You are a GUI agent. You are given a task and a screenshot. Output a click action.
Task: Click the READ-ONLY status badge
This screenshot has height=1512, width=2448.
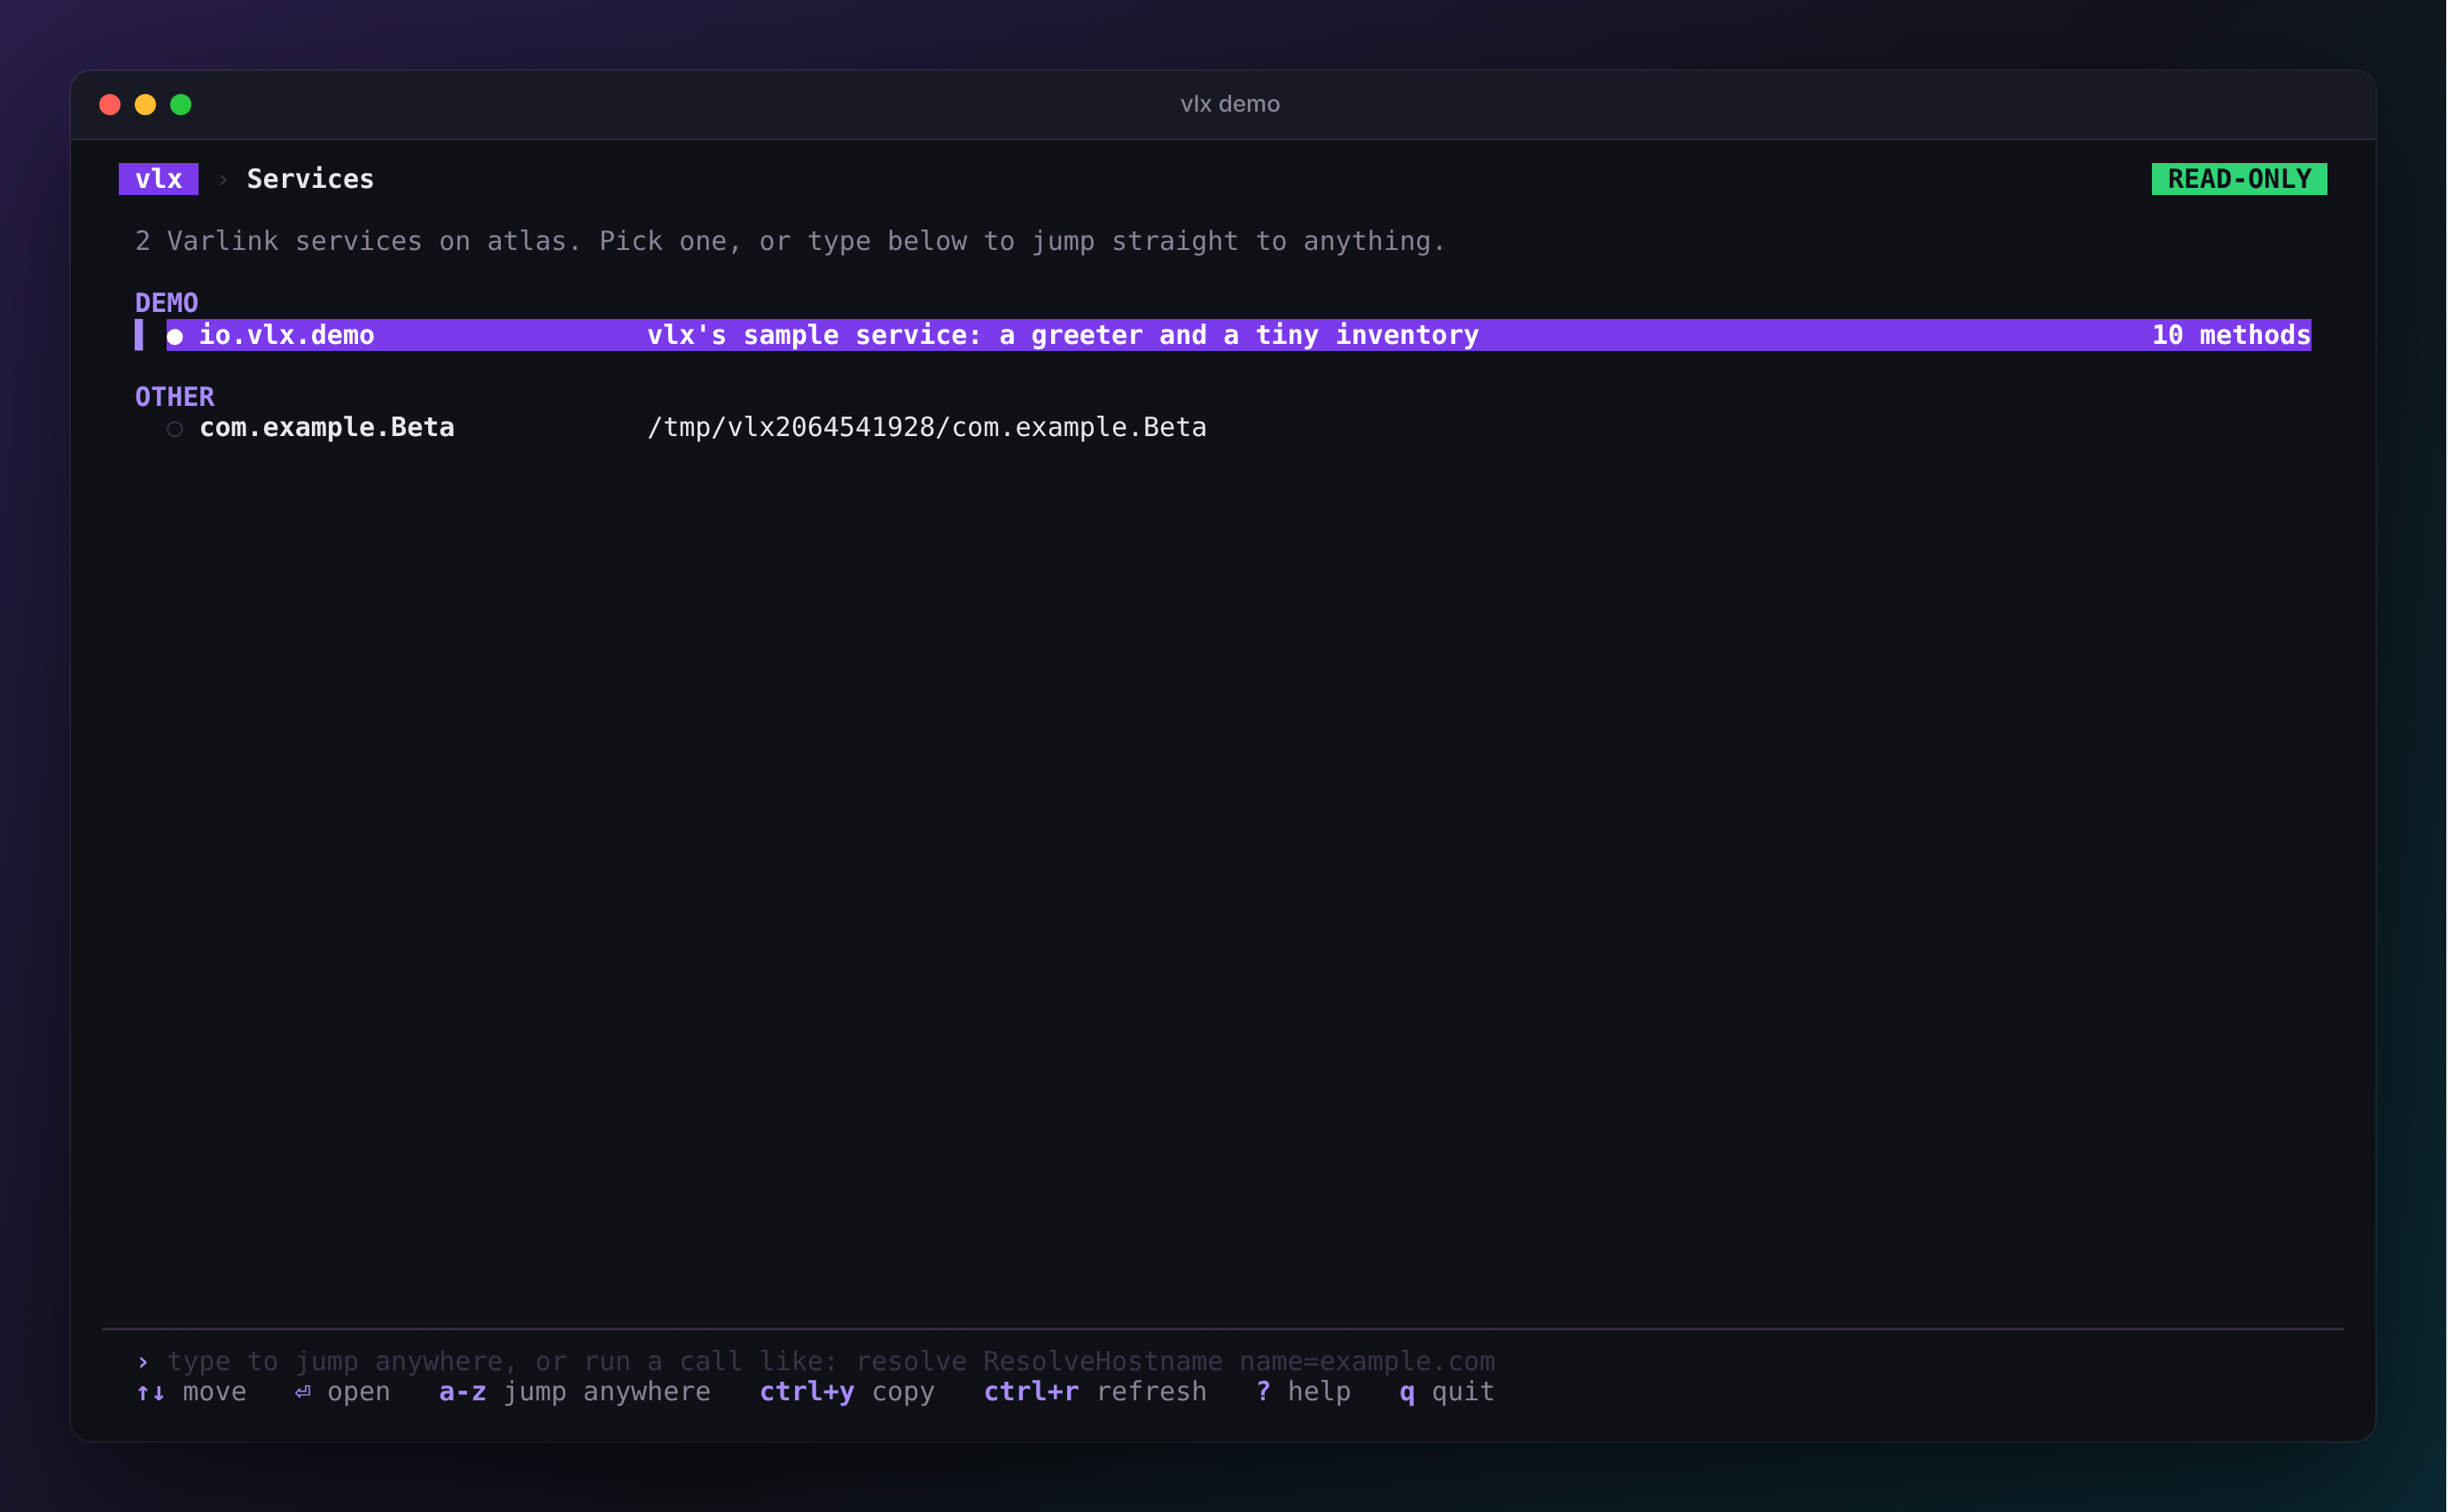[2239, 179]
